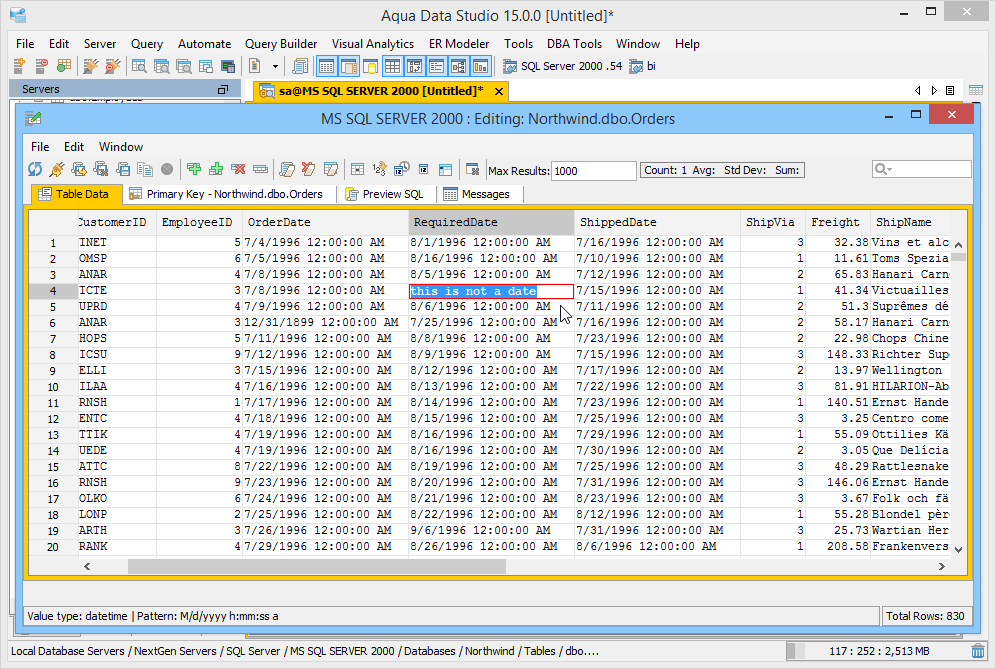
Task: Open the editor window's Window menu
Action: (121, 147)
